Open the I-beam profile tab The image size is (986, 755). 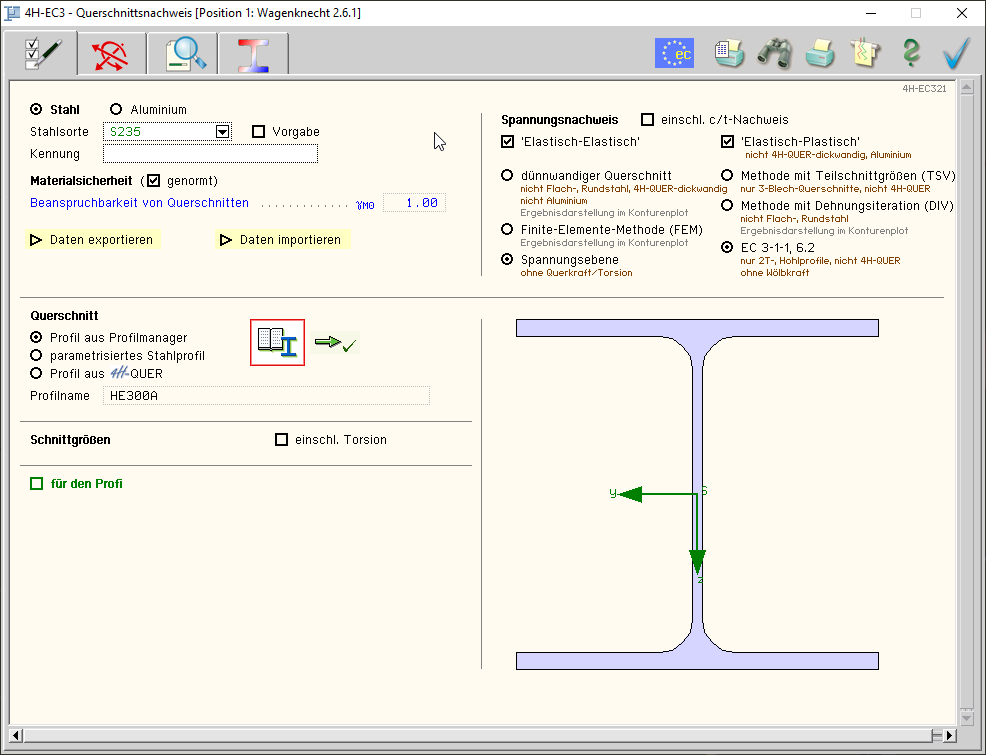[253, 54]
